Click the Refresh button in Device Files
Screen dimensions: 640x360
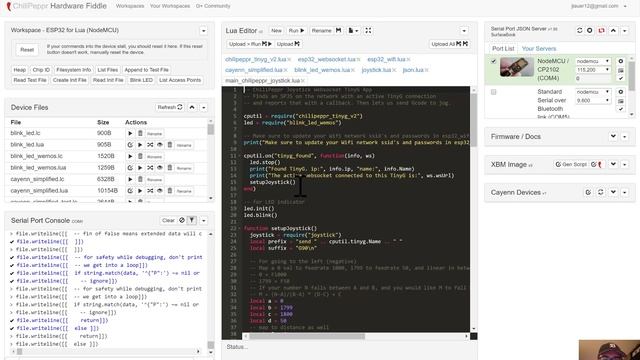(x=170, y=107)
